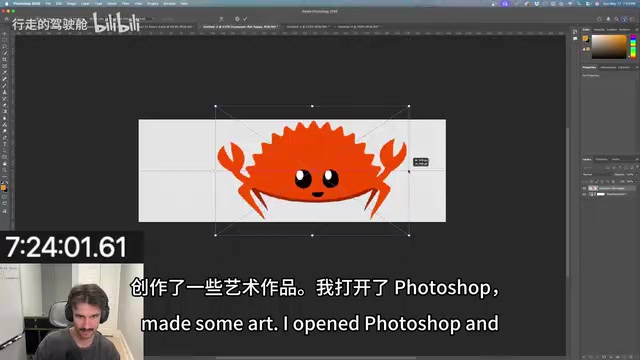
Task: Click the rainbow hue slider
Action: pos(633,47)
